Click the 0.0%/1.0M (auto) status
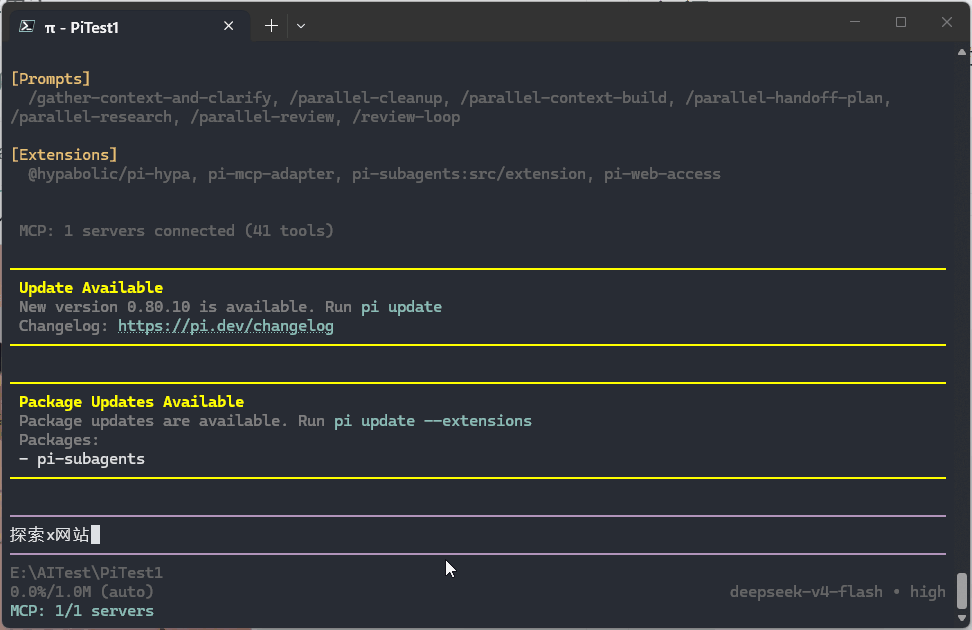This screenshot has width=972, height=630. tap(82, 592)
